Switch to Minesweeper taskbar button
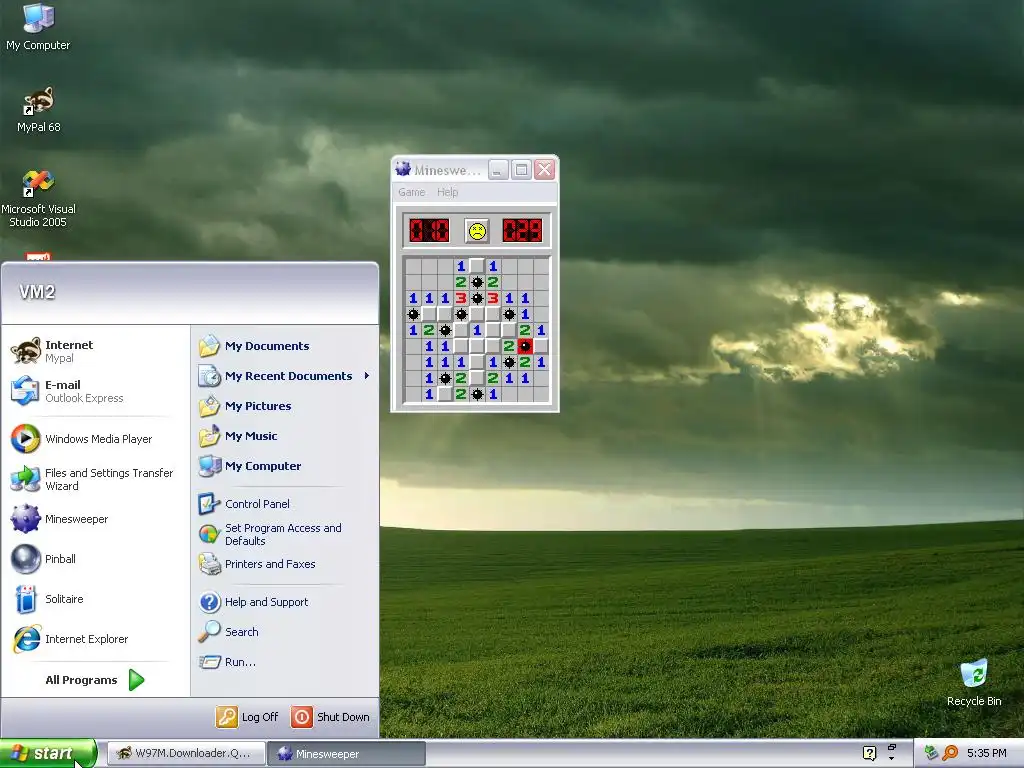This screenshot has width=1024, height=768. 346,754
